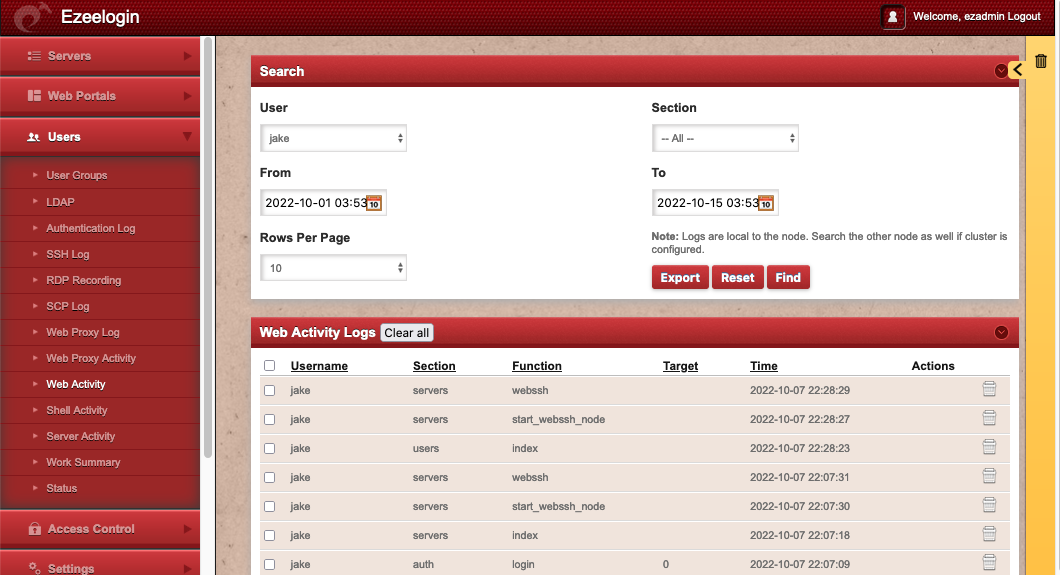This screenshot has height=575, width=1060.
Task: Toggle the select-all checkbox in the table header
Action: coord(270,366)
